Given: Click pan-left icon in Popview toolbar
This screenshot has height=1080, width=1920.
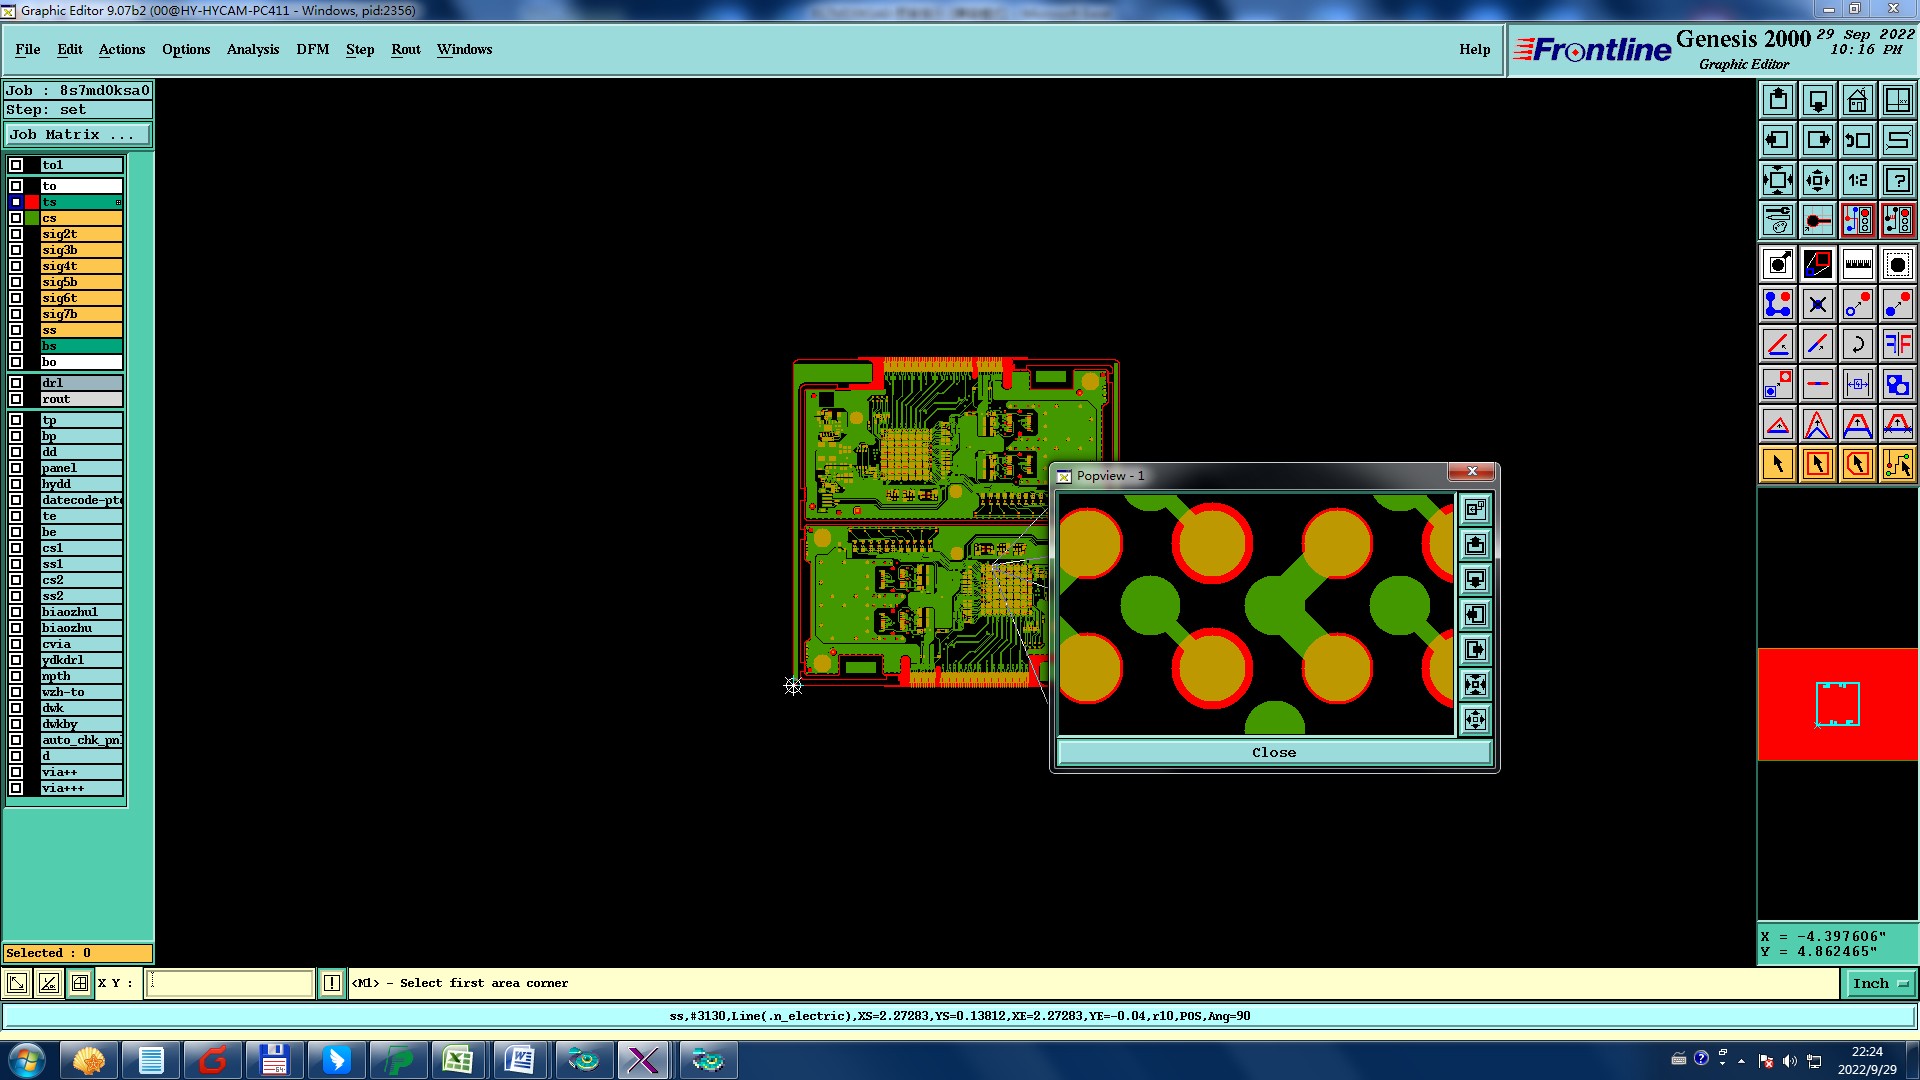Looking at the screenshot, I should pyautogui.click(x=1475, y=615).
